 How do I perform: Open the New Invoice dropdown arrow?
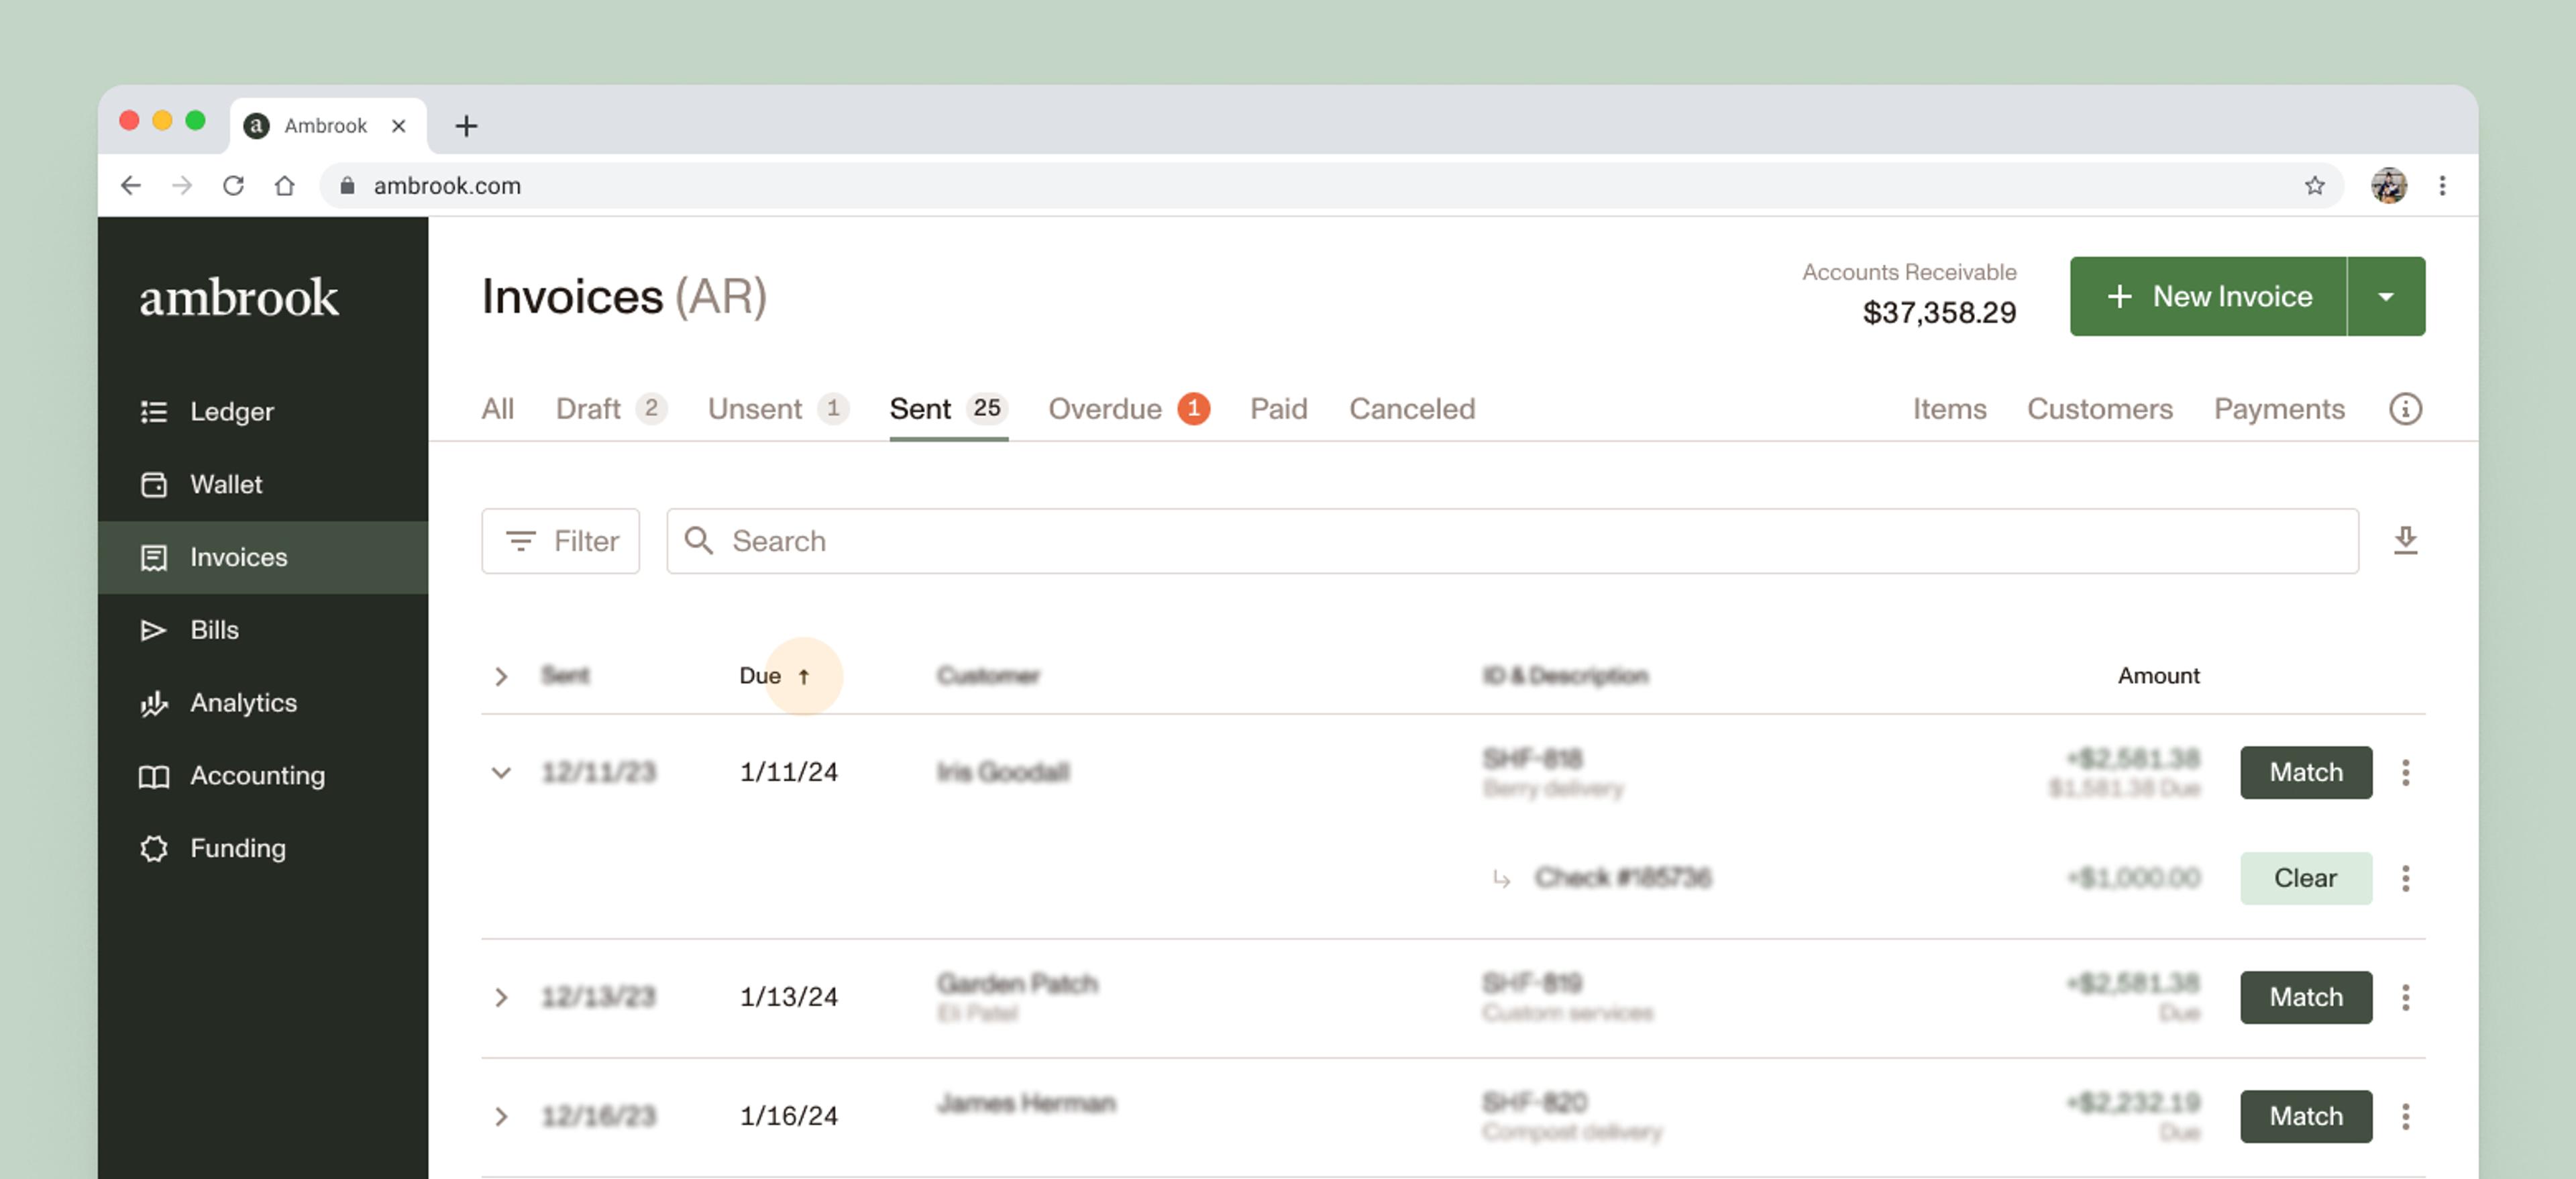pos(2385,296)
